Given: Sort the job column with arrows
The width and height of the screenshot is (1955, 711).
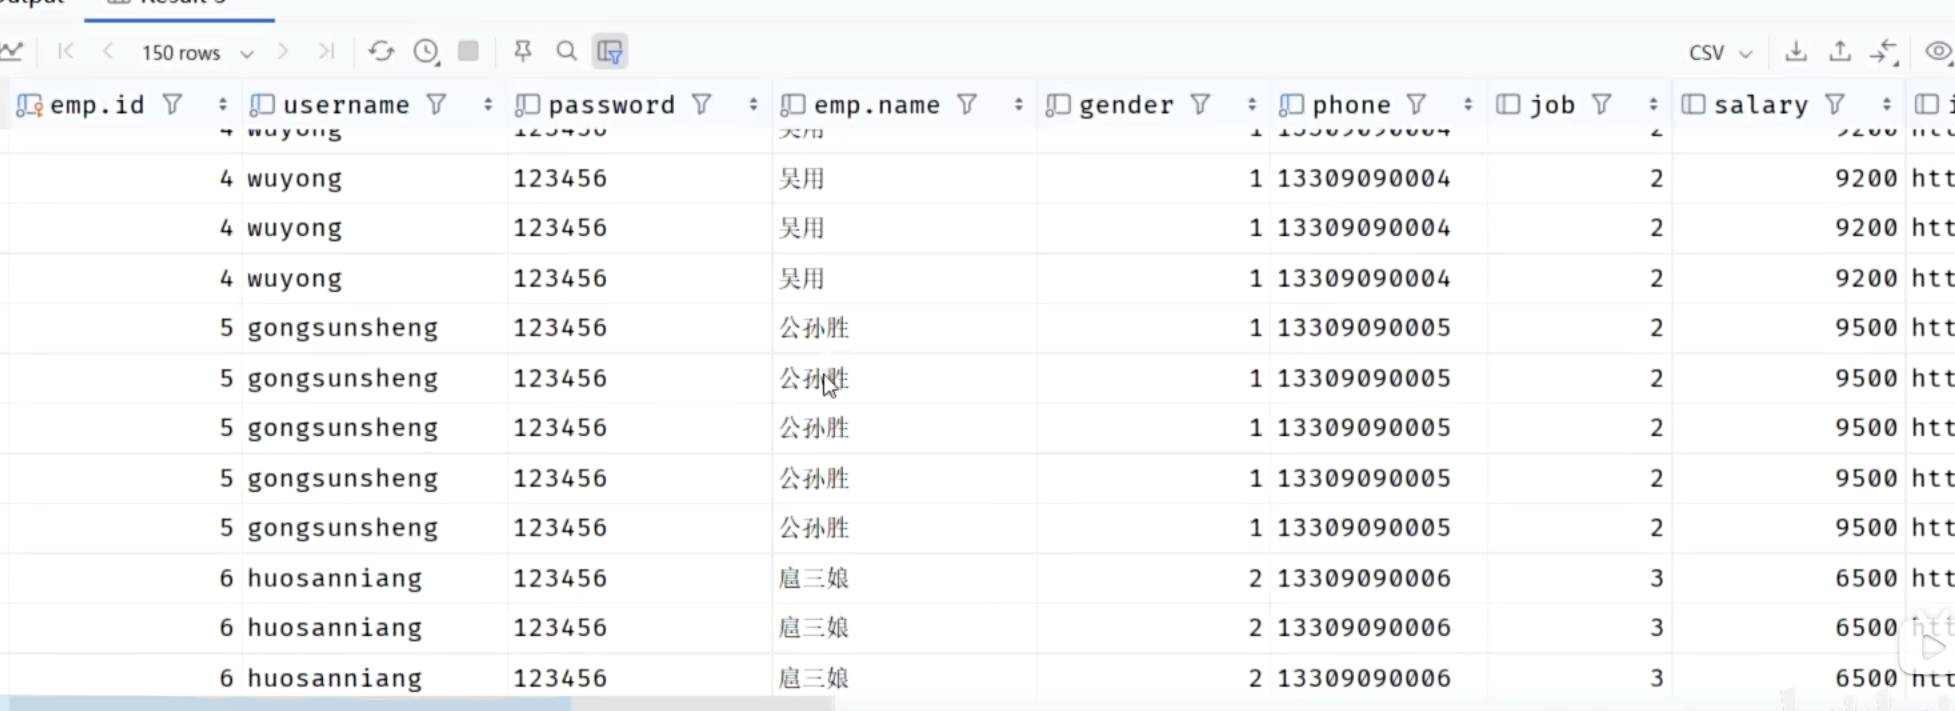Looking at the screenshot, I should click(x=1653, y=104).
